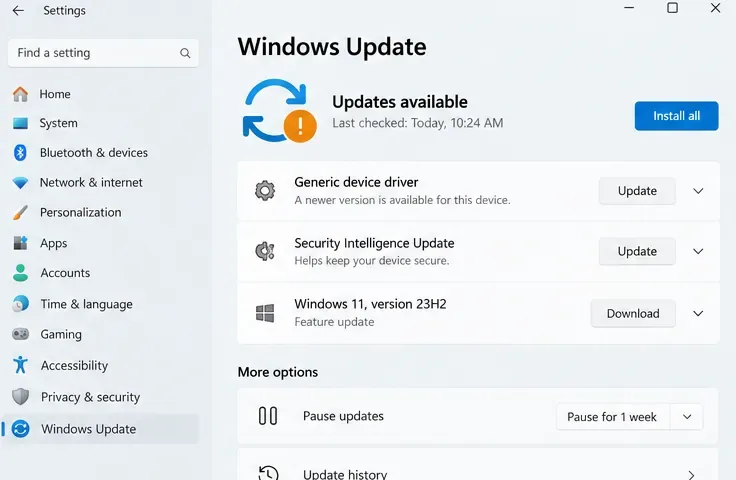Click the Time & language clock icon

pyautogui.click(x=20, y=304)
